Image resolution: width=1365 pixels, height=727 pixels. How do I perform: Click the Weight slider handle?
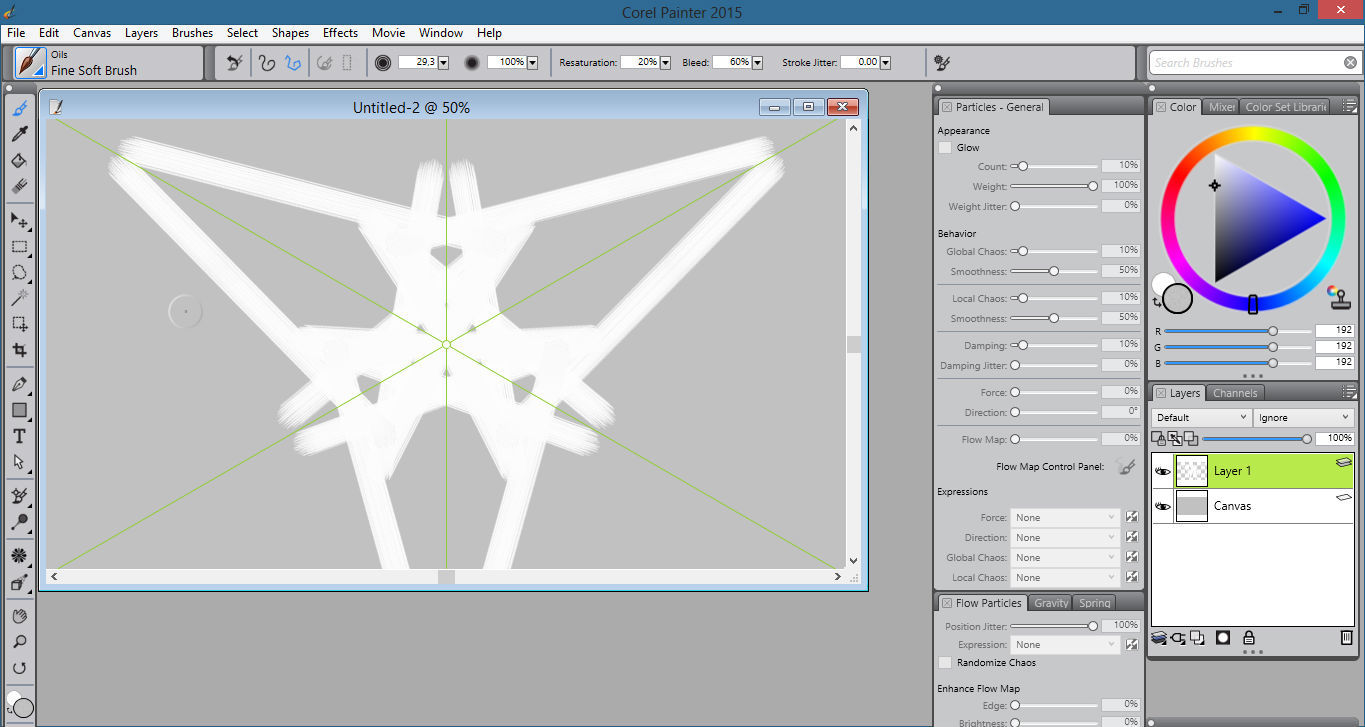(x=1092, y=186)
